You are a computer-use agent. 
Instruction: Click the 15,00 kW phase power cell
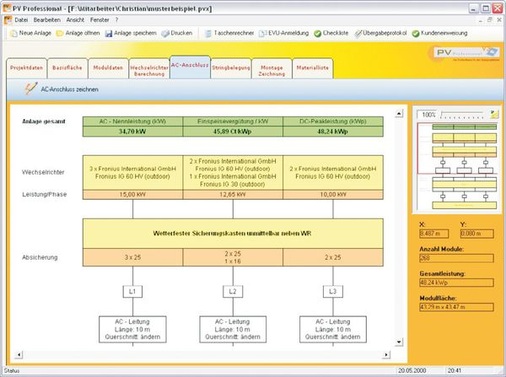[x=133, y=195]
